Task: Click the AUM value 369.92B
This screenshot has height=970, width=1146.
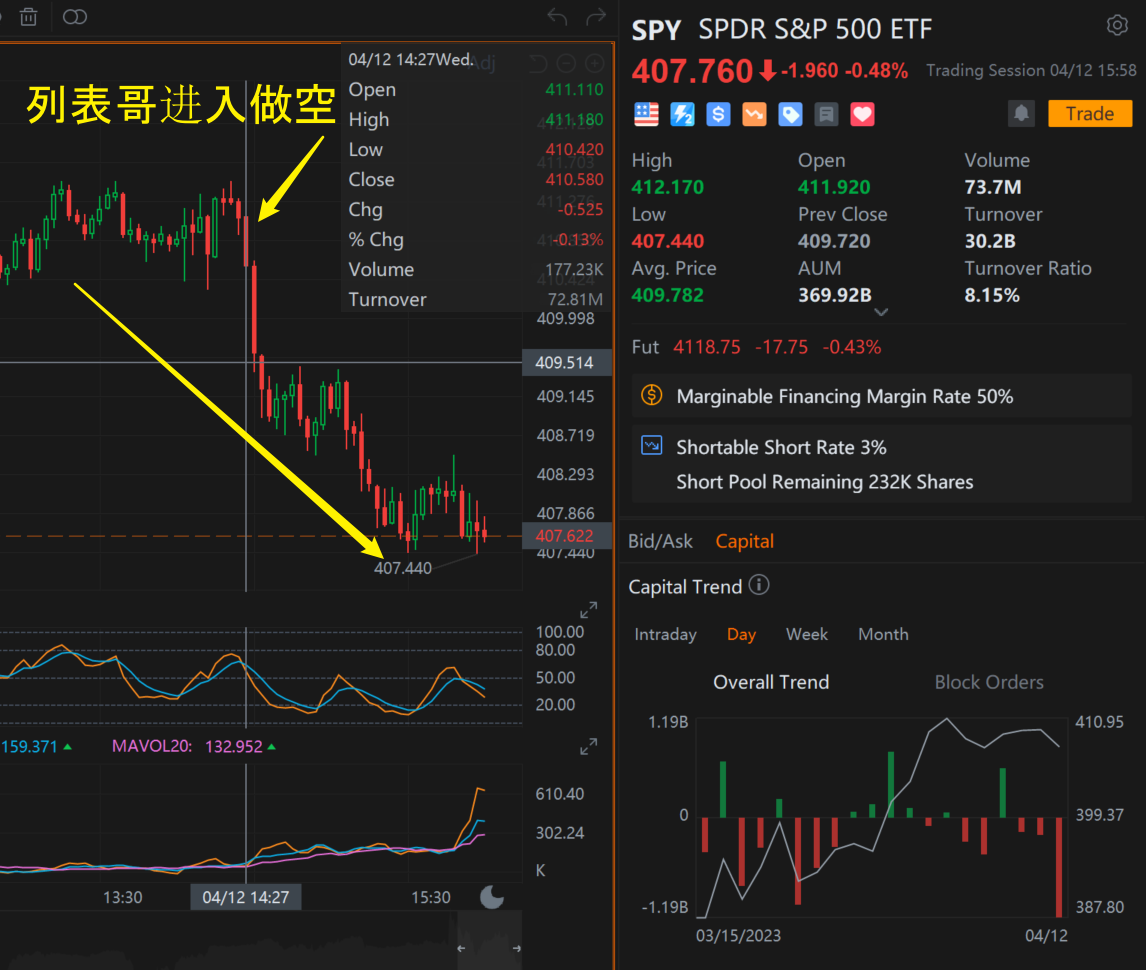Action: click(835, 295)
